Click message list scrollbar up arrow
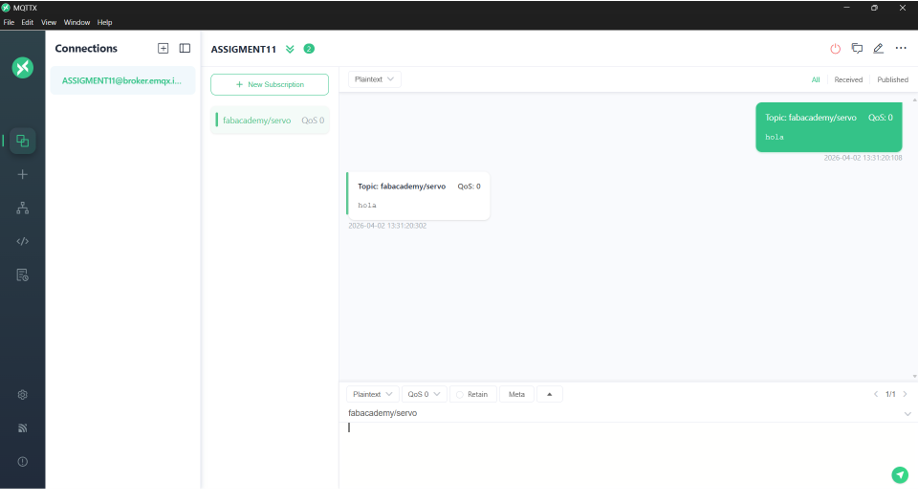 (x=914, y=101)
